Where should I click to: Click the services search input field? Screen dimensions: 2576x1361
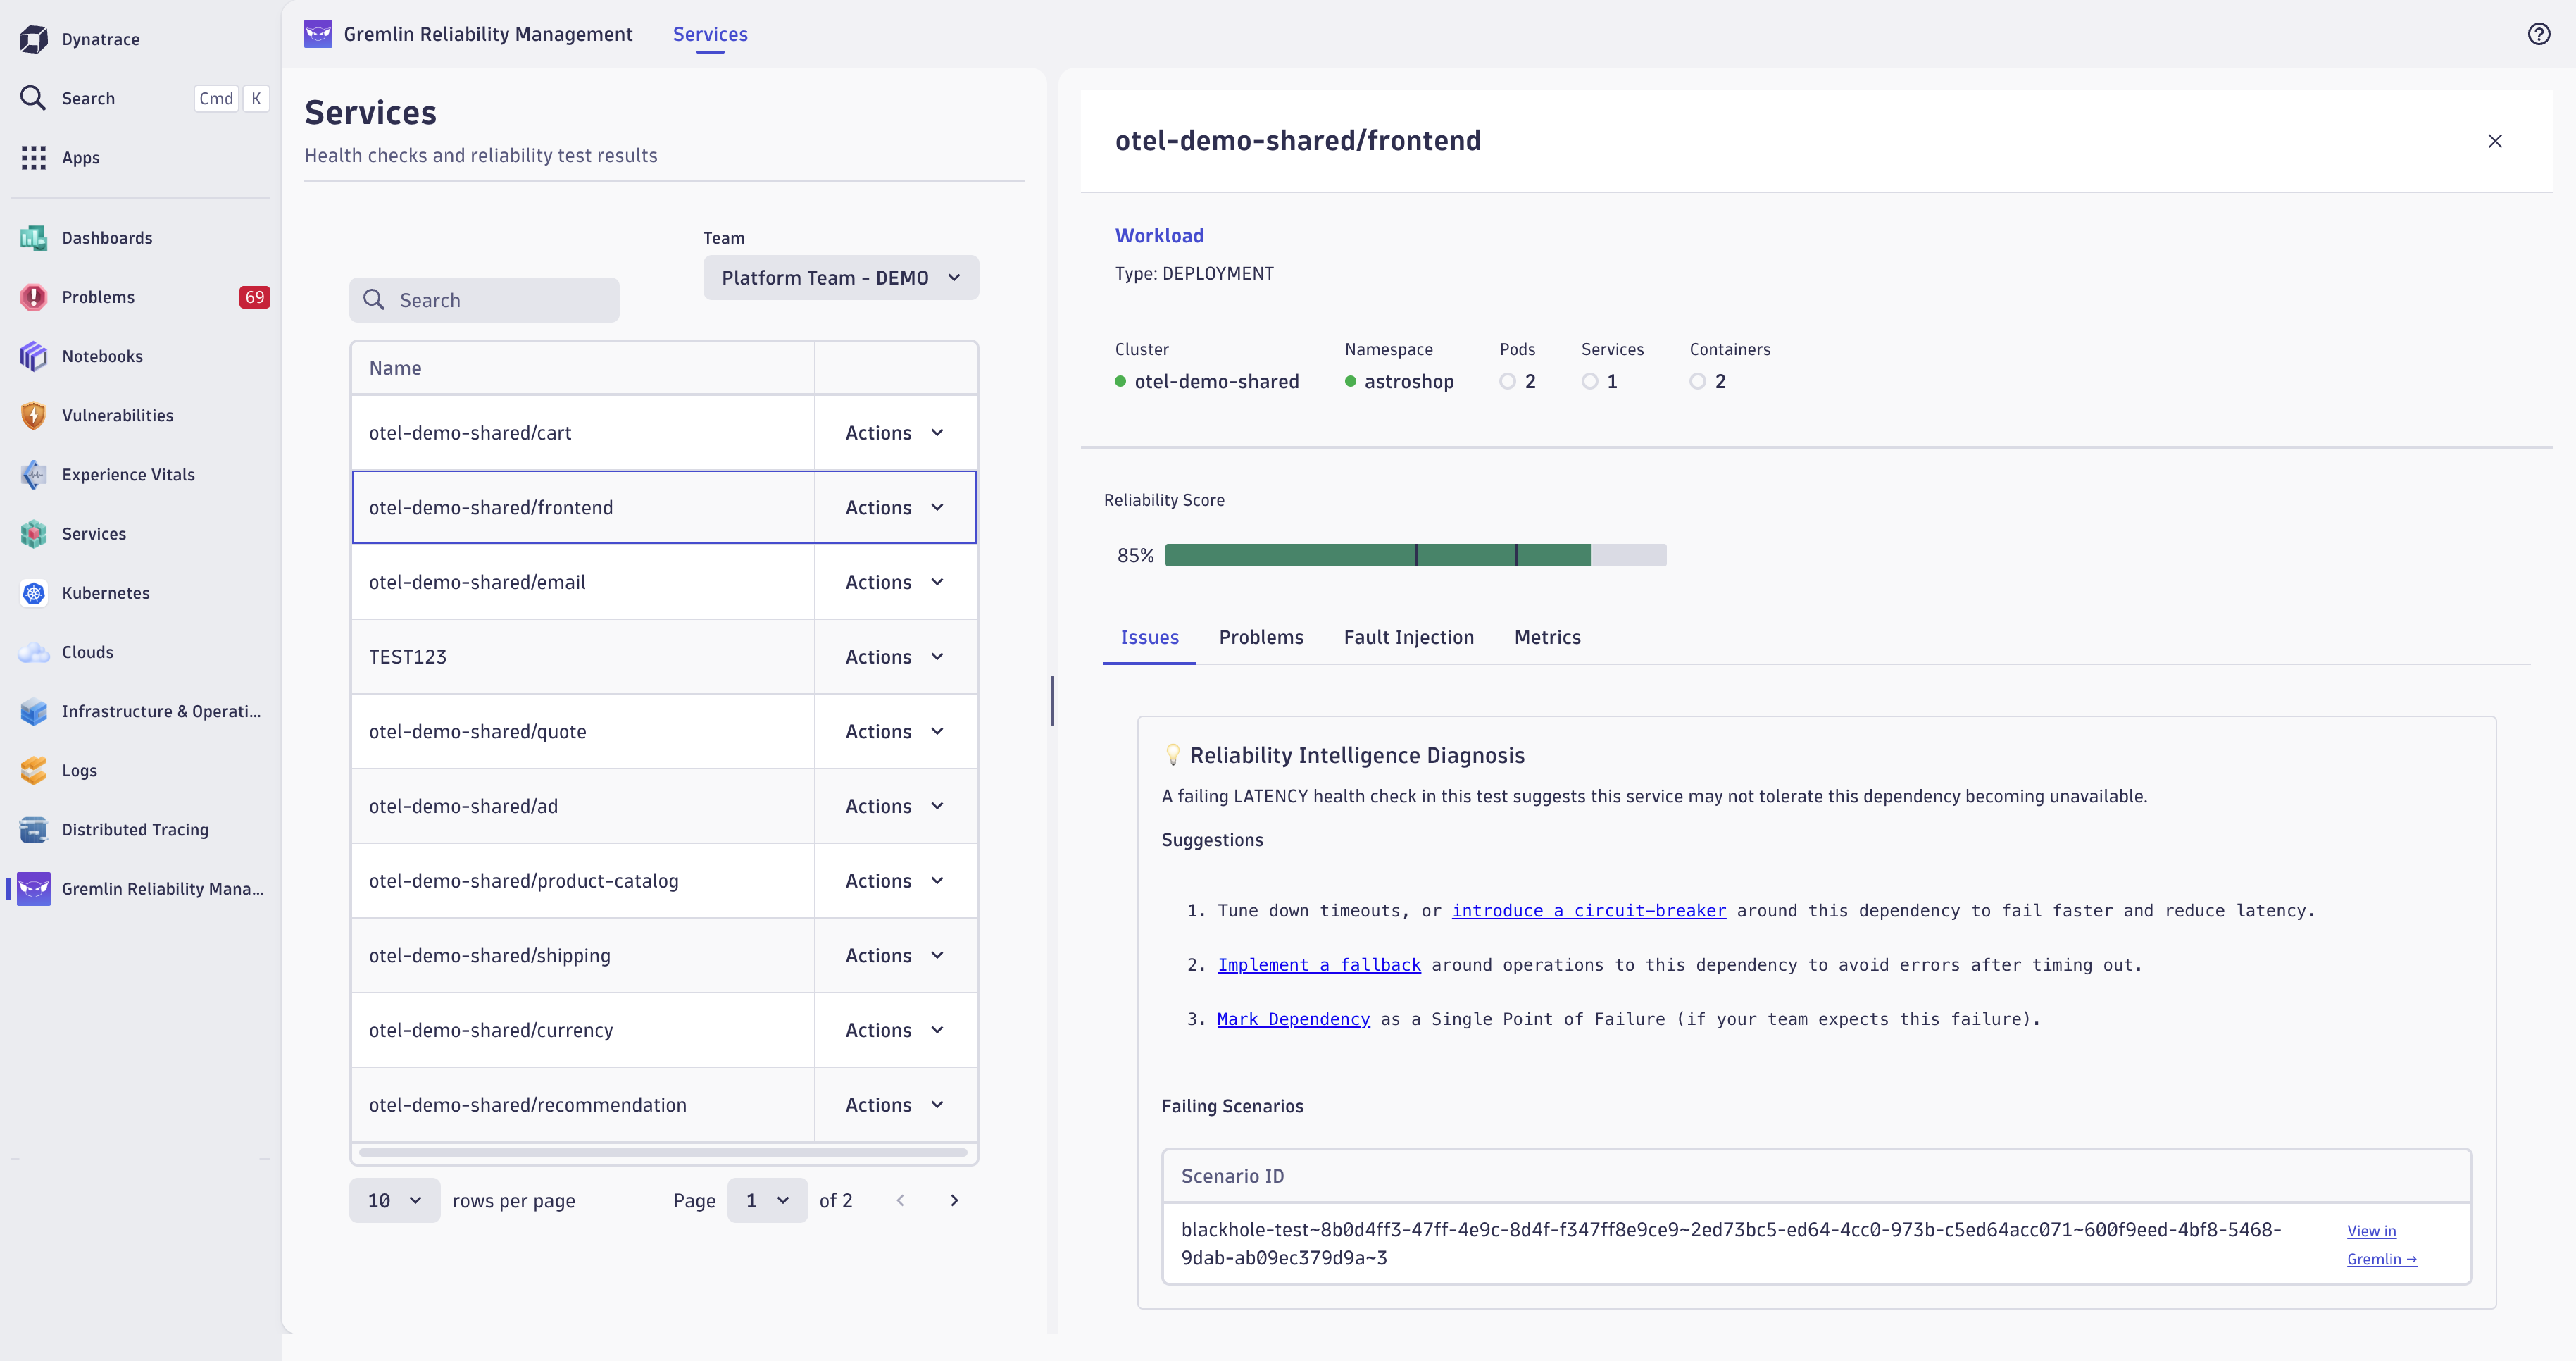[x=484, y=300]
